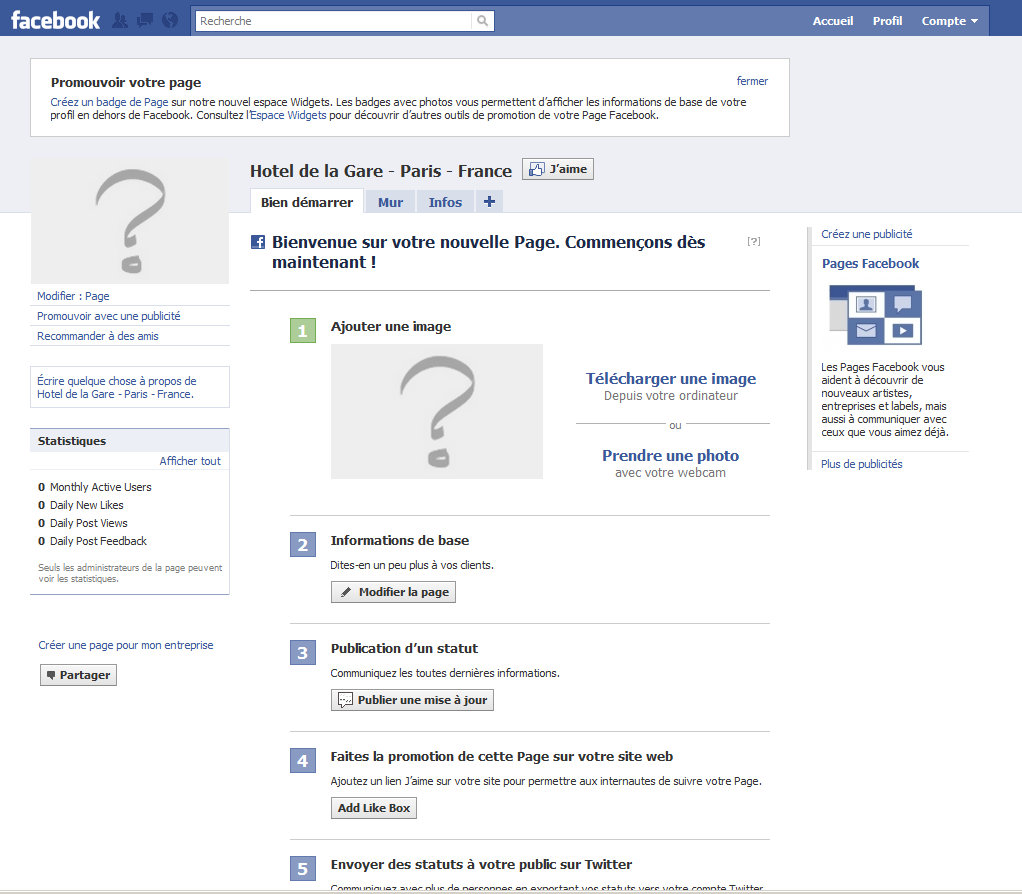Open messages icon in top bar
Image resolution: width=1022 pixels, height=894 pixels.
[x=145, y=21]
